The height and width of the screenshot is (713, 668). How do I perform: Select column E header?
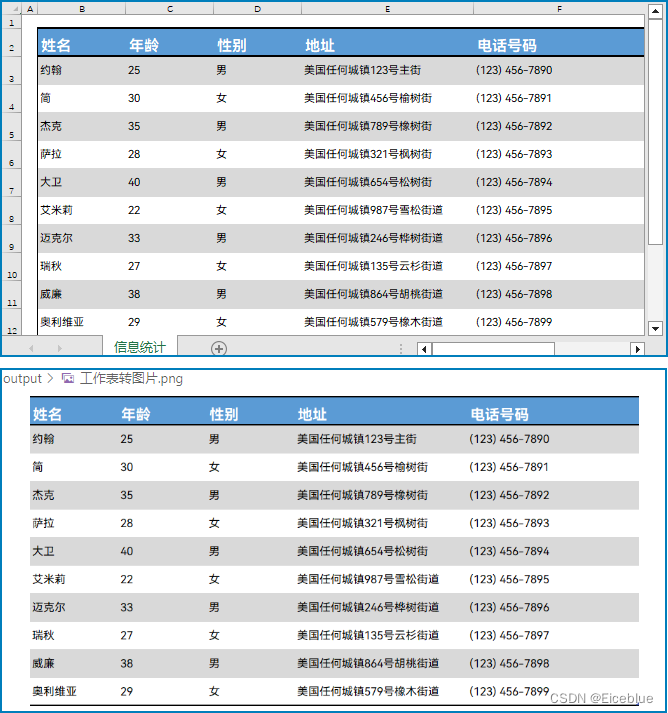(387, 9)
